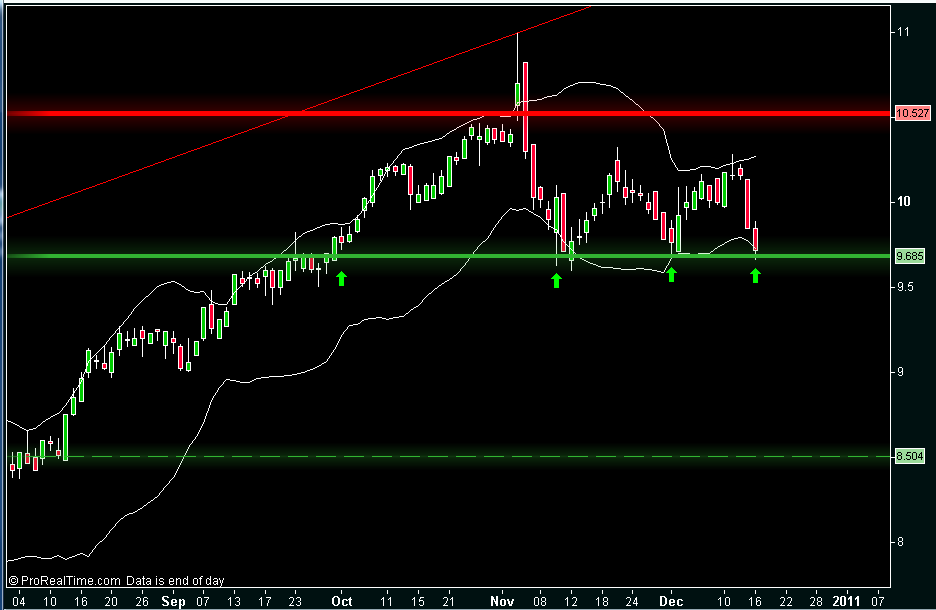Click the date label 16 right of Dec
Viewport: 936px width, 610px height.
pos(755,601)
